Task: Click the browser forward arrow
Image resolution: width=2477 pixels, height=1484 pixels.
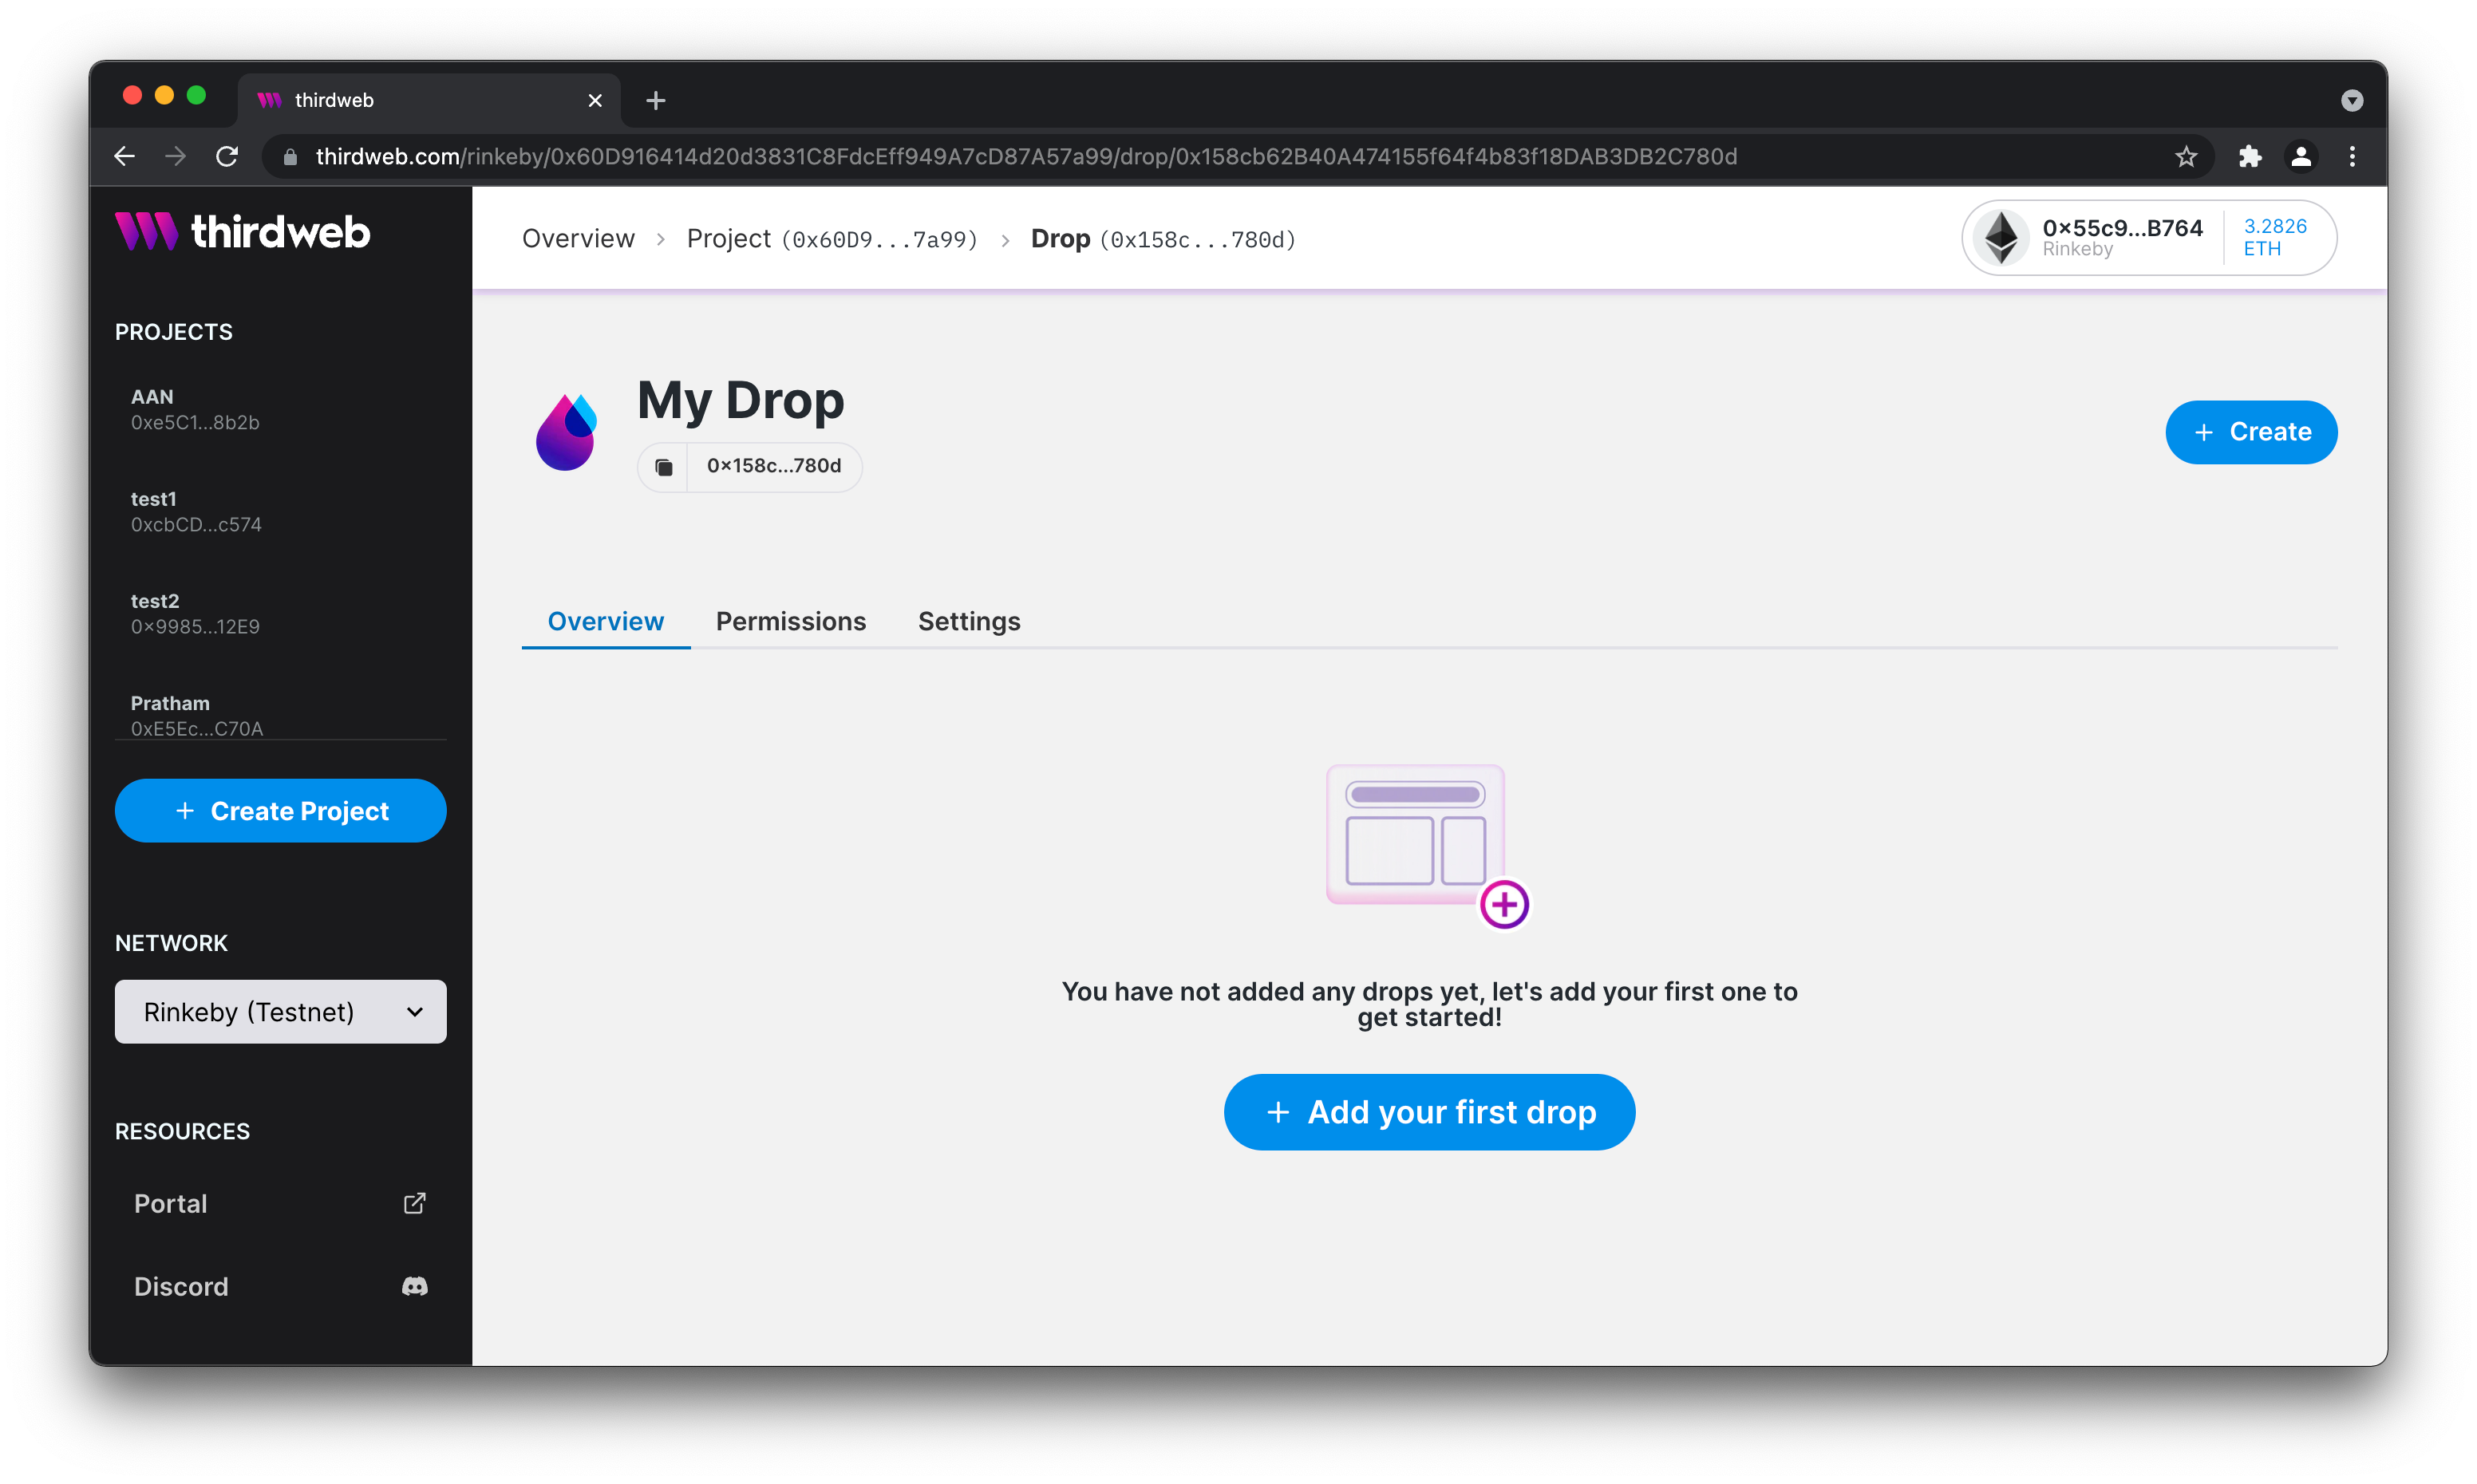Action: click(175, 156)
